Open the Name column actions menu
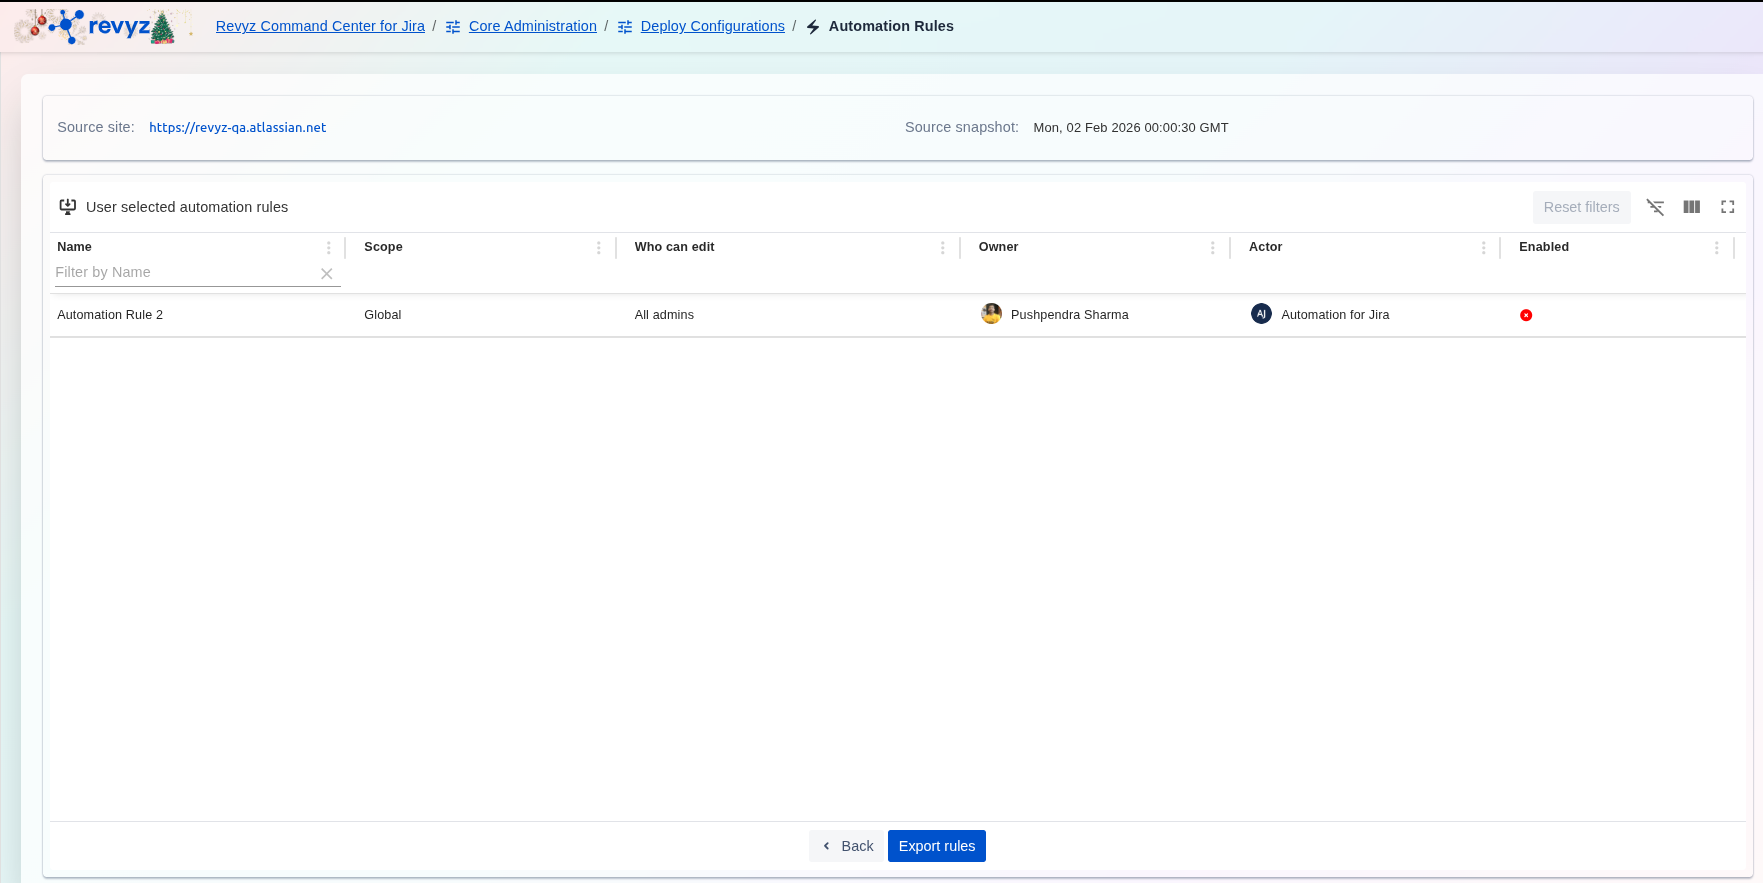 (328, 248)
